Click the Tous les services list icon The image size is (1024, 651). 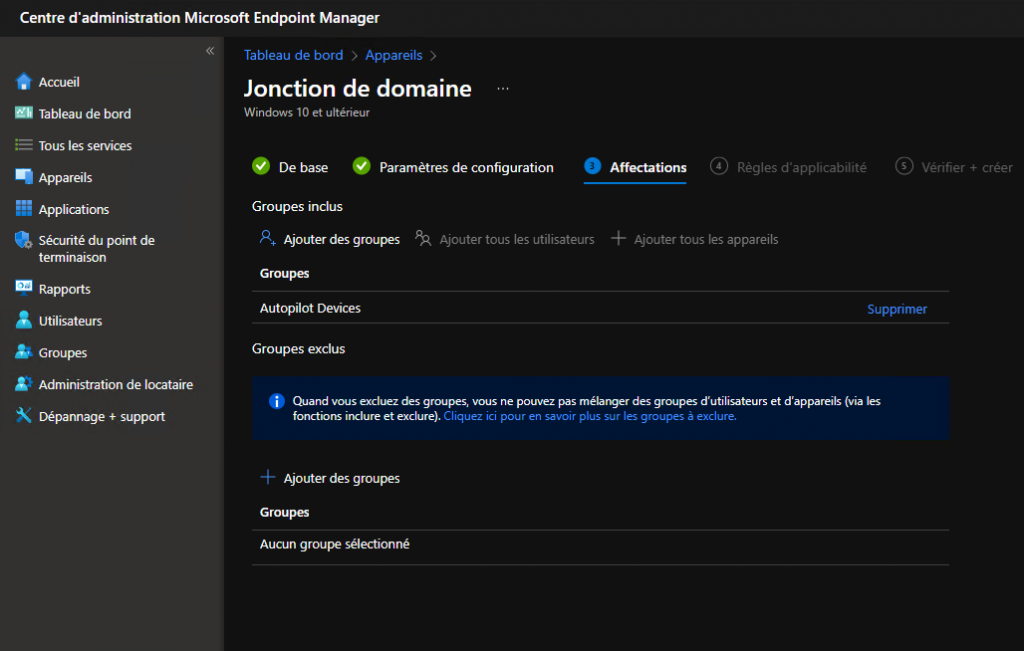click(x=24, y=145)
